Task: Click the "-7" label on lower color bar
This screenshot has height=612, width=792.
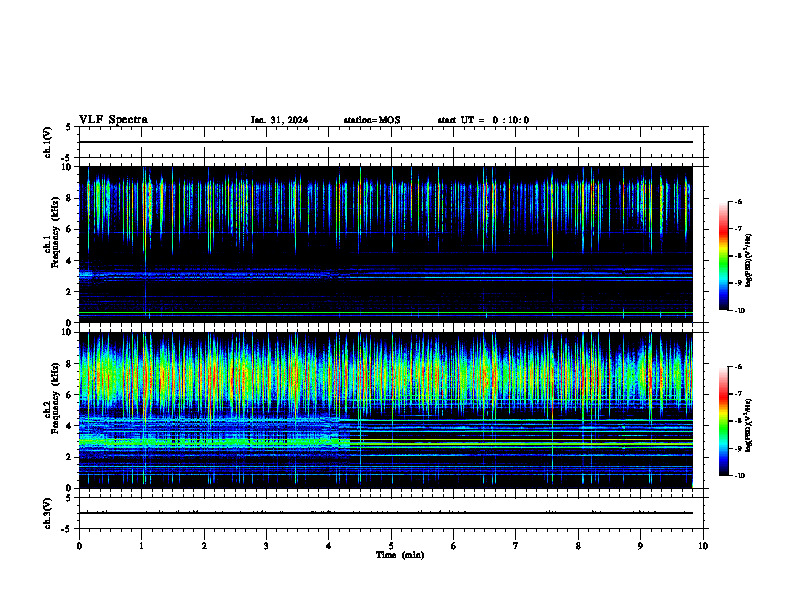Action: [x=738, y=394]
